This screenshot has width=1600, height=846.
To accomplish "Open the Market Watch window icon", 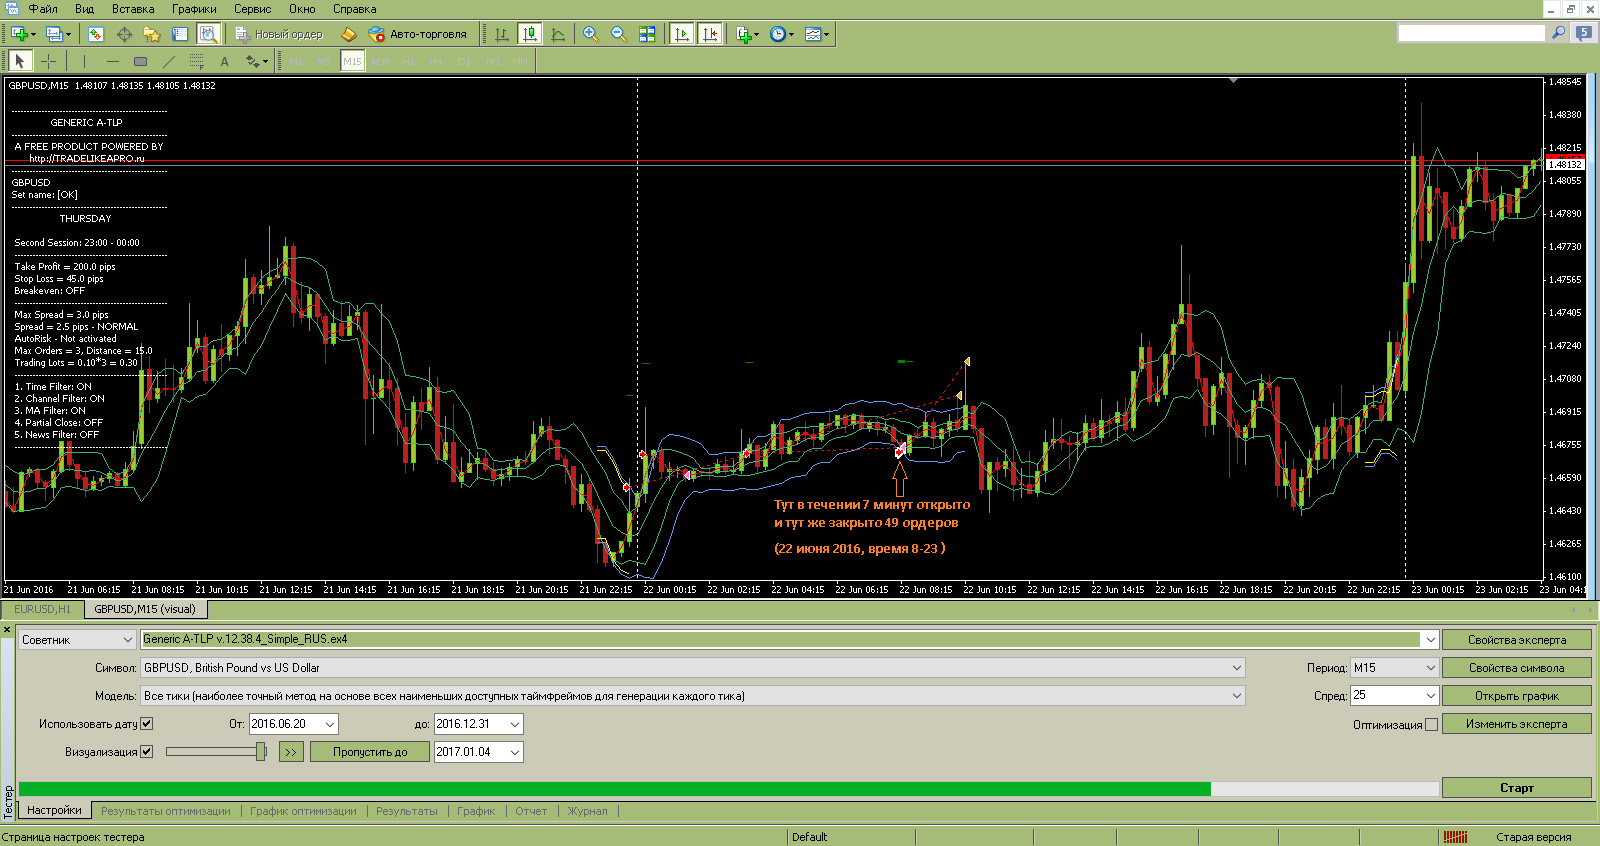I will [x=96, y=34].
